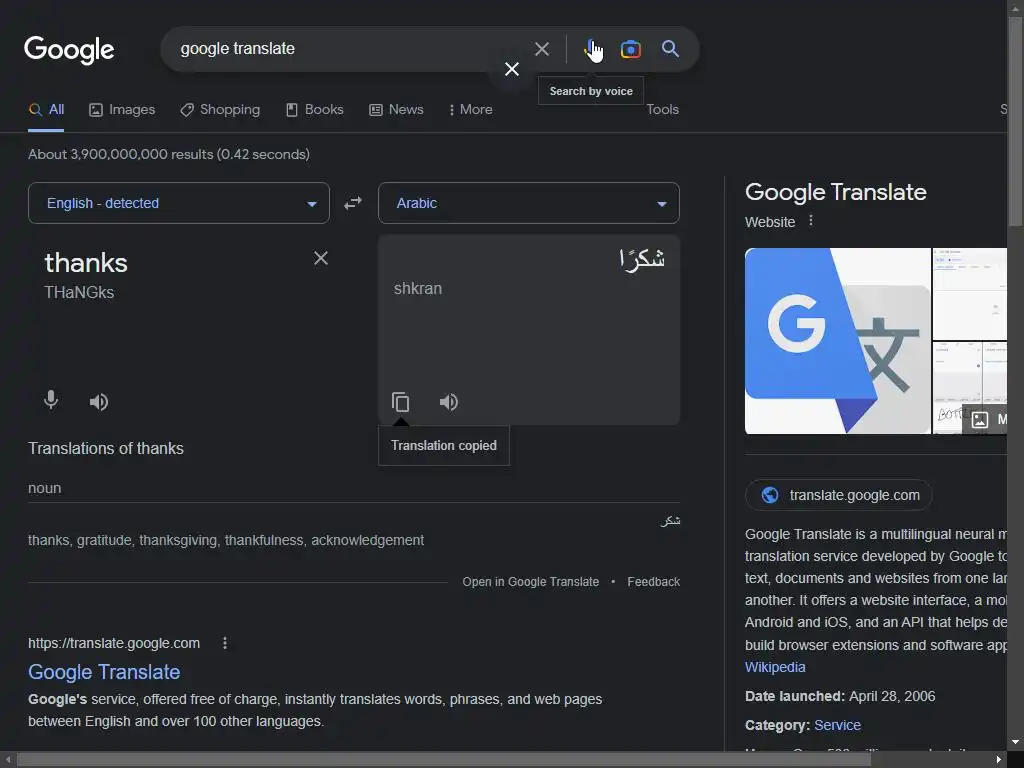Click the synonyms line starting 'thanks, gratitude'

(226, 540)
